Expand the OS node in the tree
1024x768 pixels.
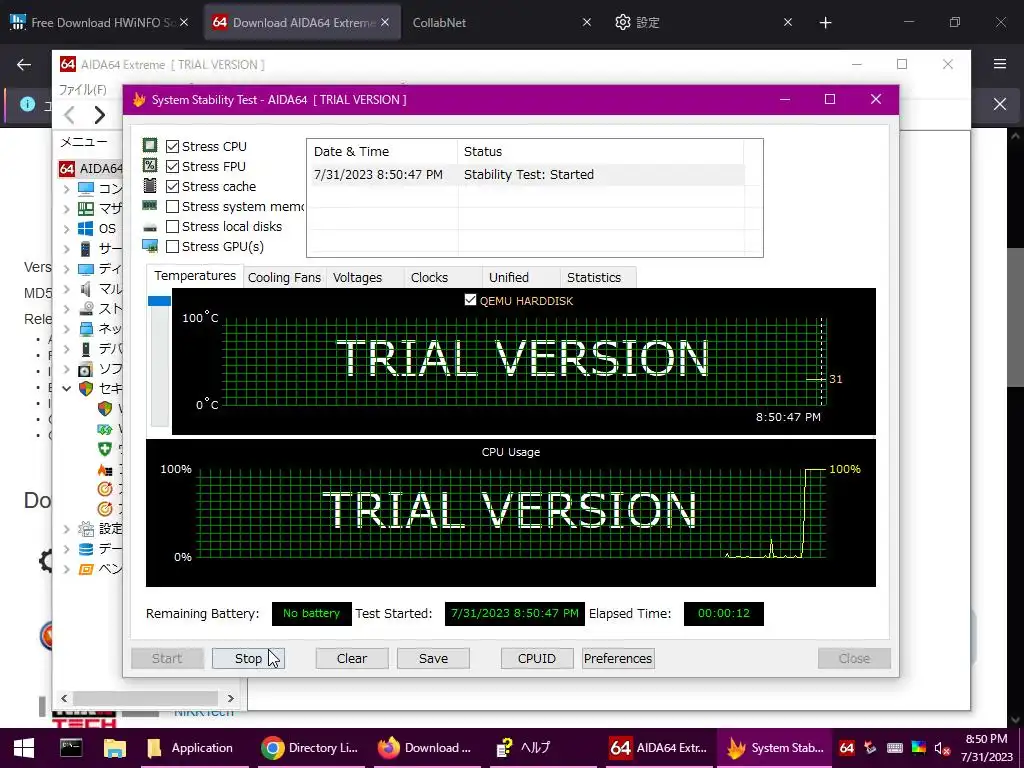click(66, 229)
